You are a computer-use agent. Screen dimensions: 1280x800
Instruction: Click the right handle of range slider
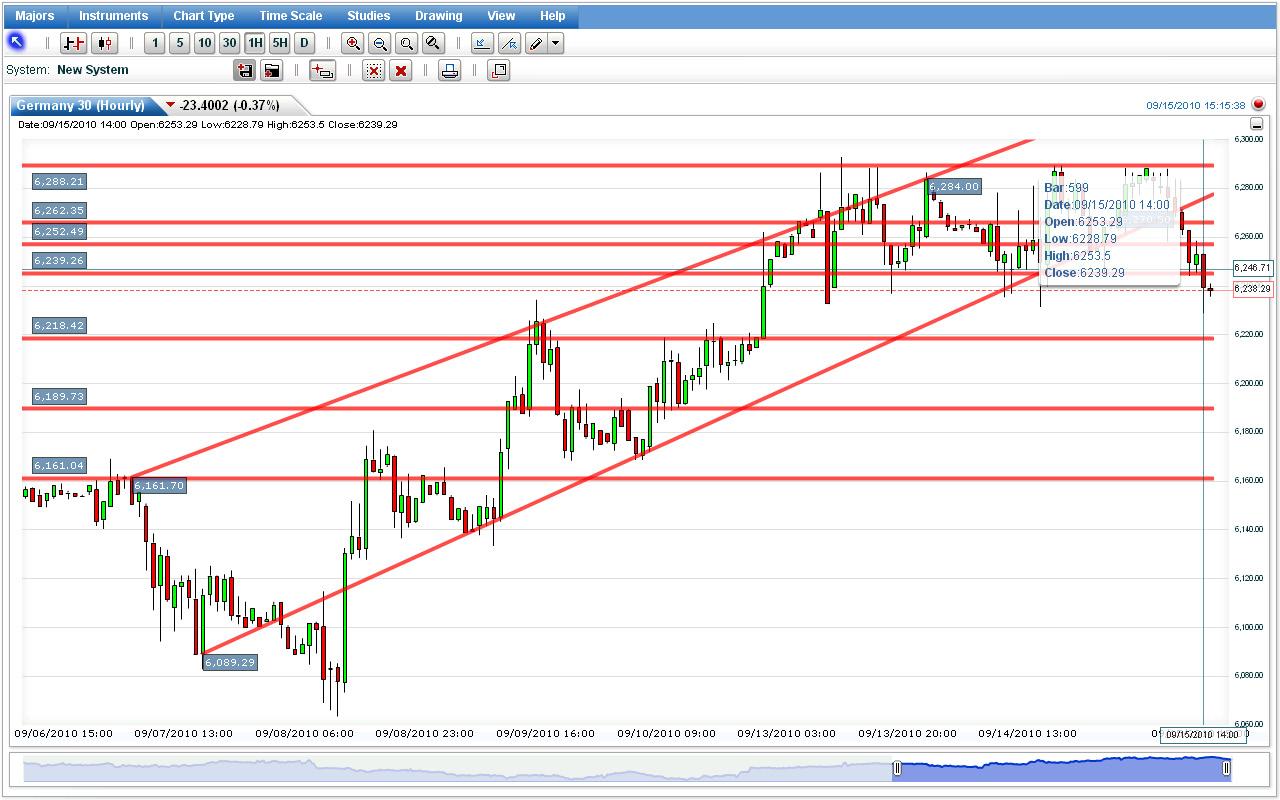[x=1226, y=768]
